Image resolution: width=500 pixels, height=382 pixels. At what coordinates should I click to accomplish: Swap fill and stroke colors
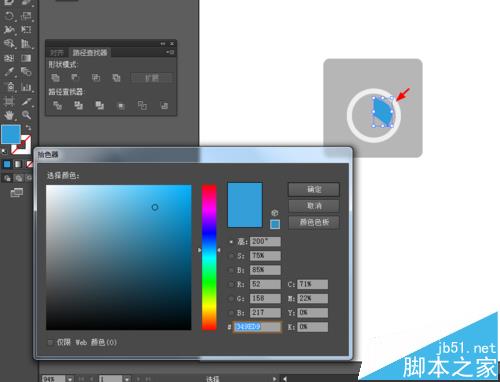[28, 128]
